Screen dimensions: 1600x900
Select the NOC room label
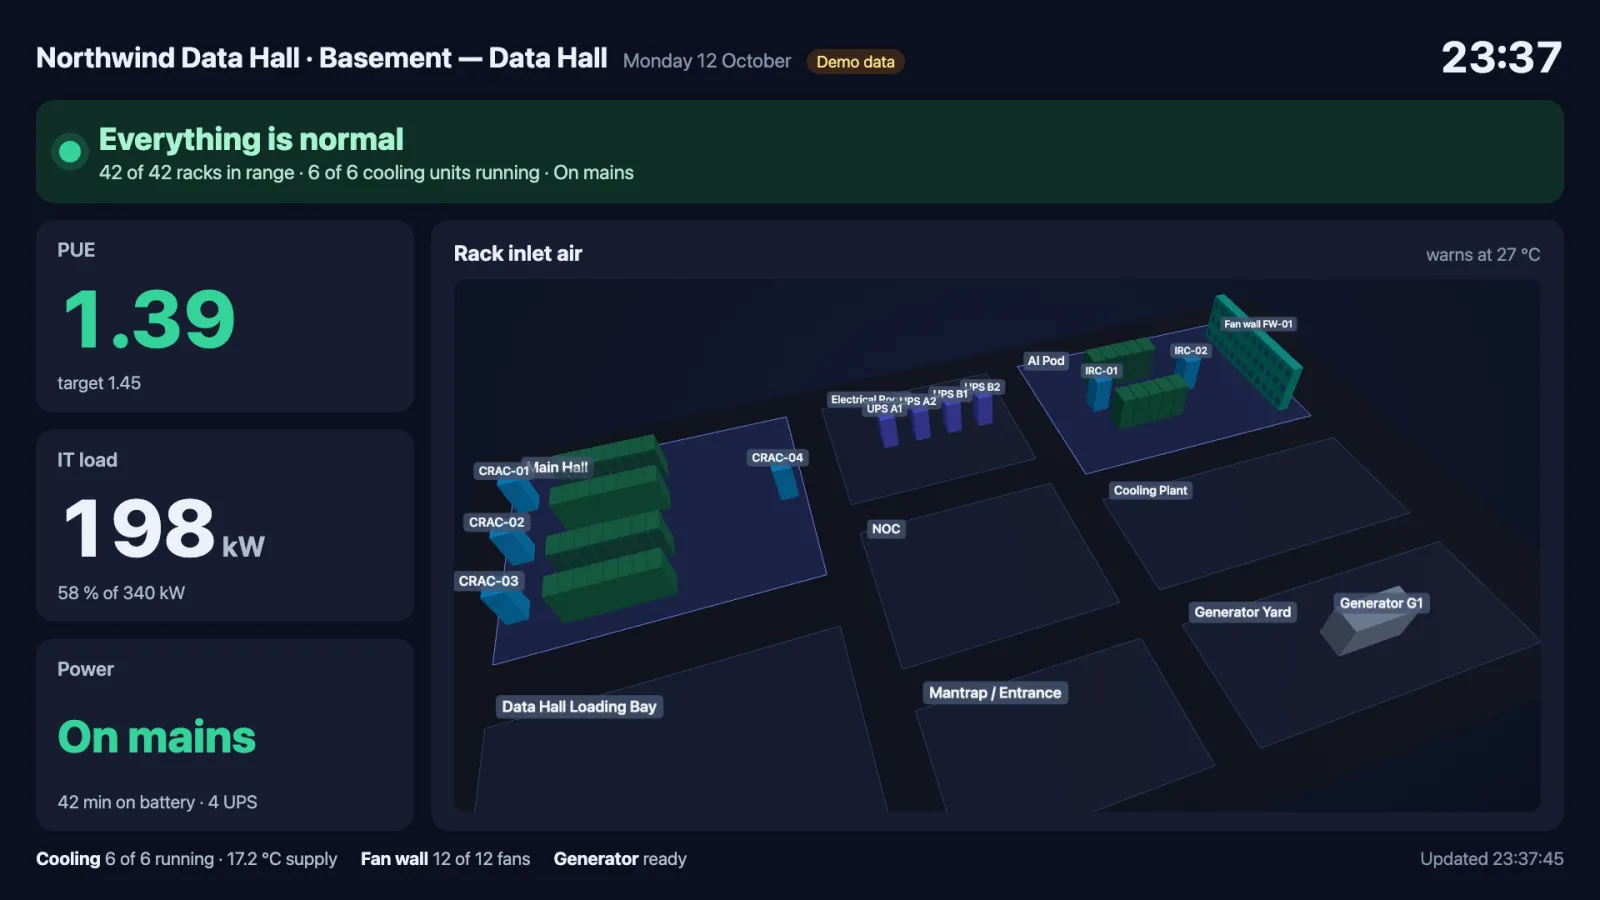click(x=885, y=529)
